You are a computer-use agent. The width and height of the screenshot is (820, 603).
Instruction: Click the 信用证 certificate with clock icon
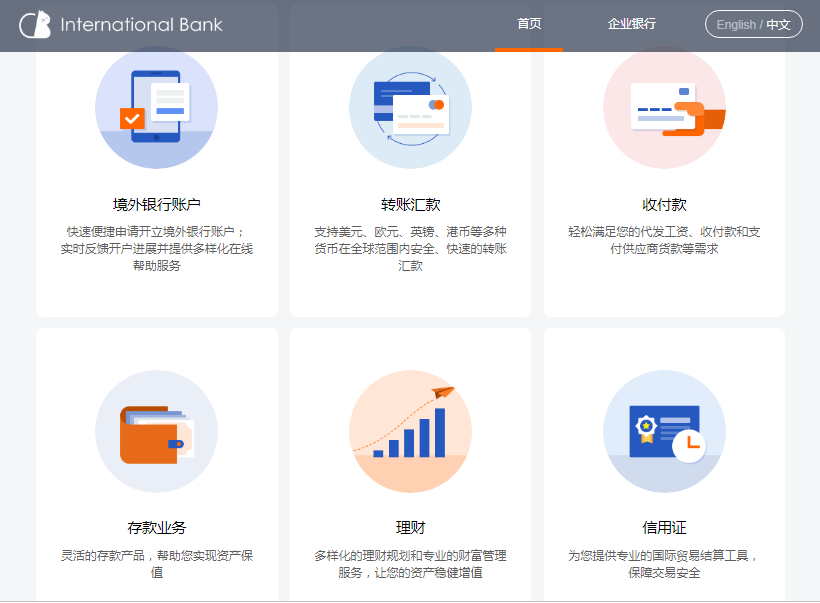pyautogui.click(x=664, y=432)
